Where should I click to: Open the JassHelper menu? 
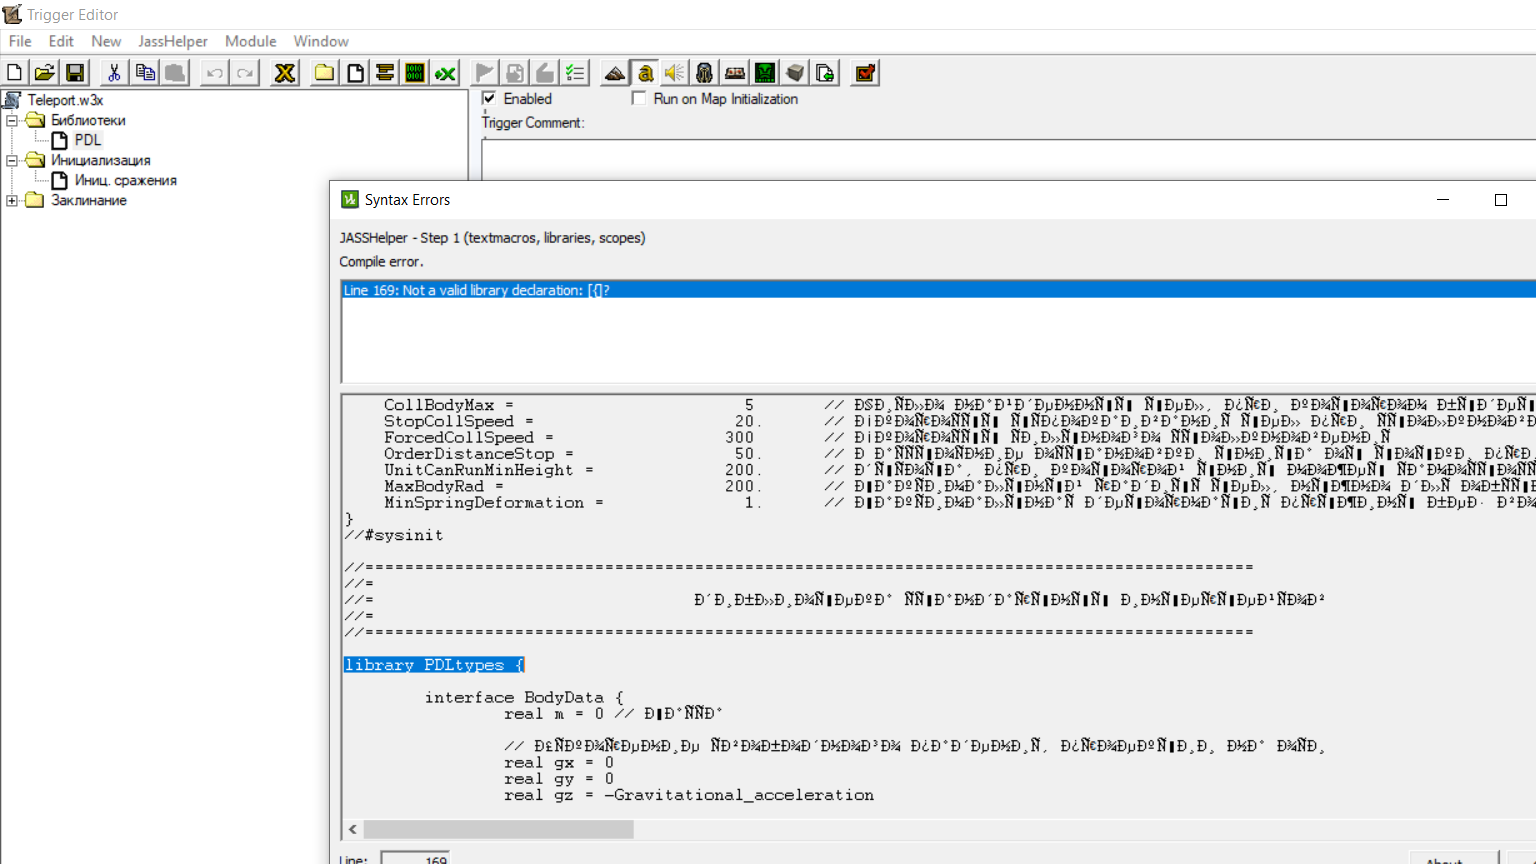(173, 41)
